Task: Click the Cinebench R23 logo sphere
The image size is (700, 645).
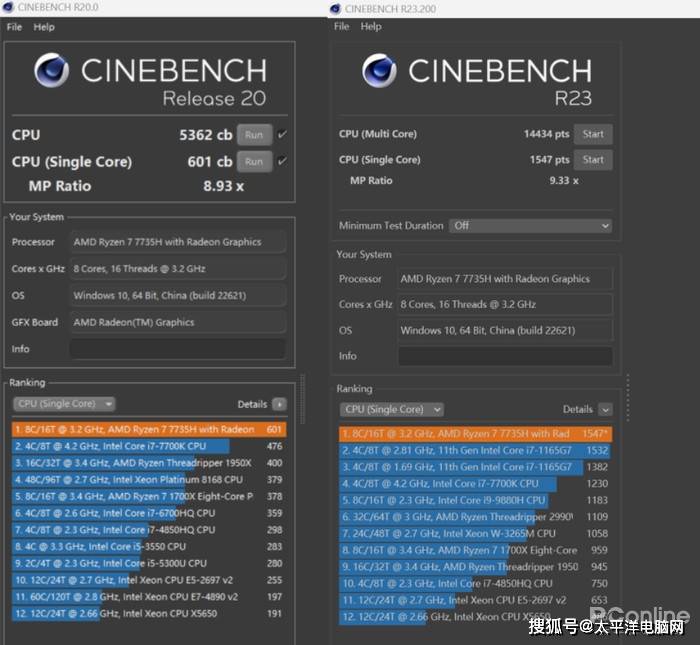Action: 379,71
